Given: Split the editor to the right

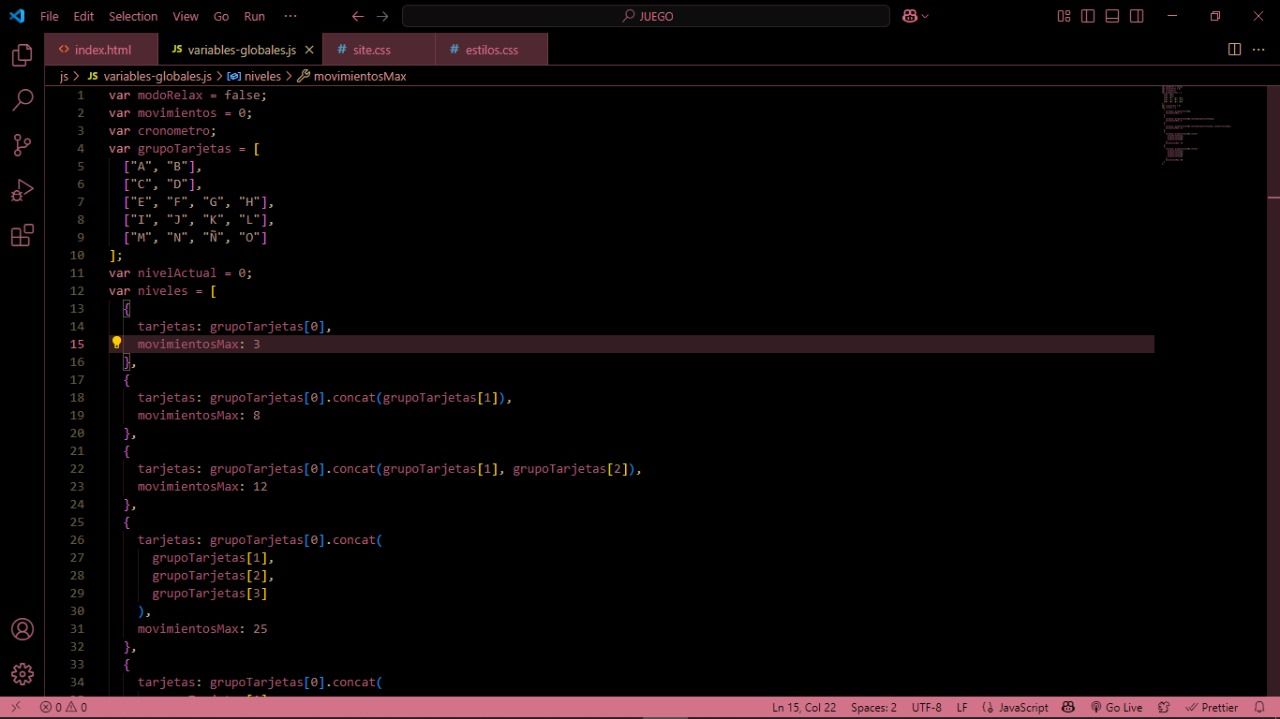Looking at the screenshot, I should pyautogui.click(x=1235, y=49).
